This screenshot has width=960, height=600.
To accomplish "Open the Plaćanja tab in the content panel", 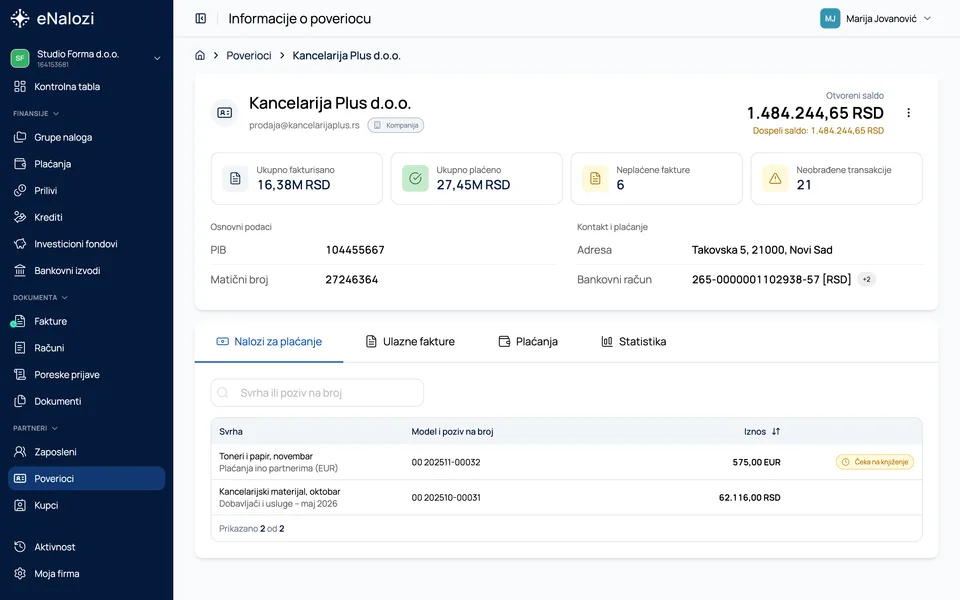I will pos(528,342).
